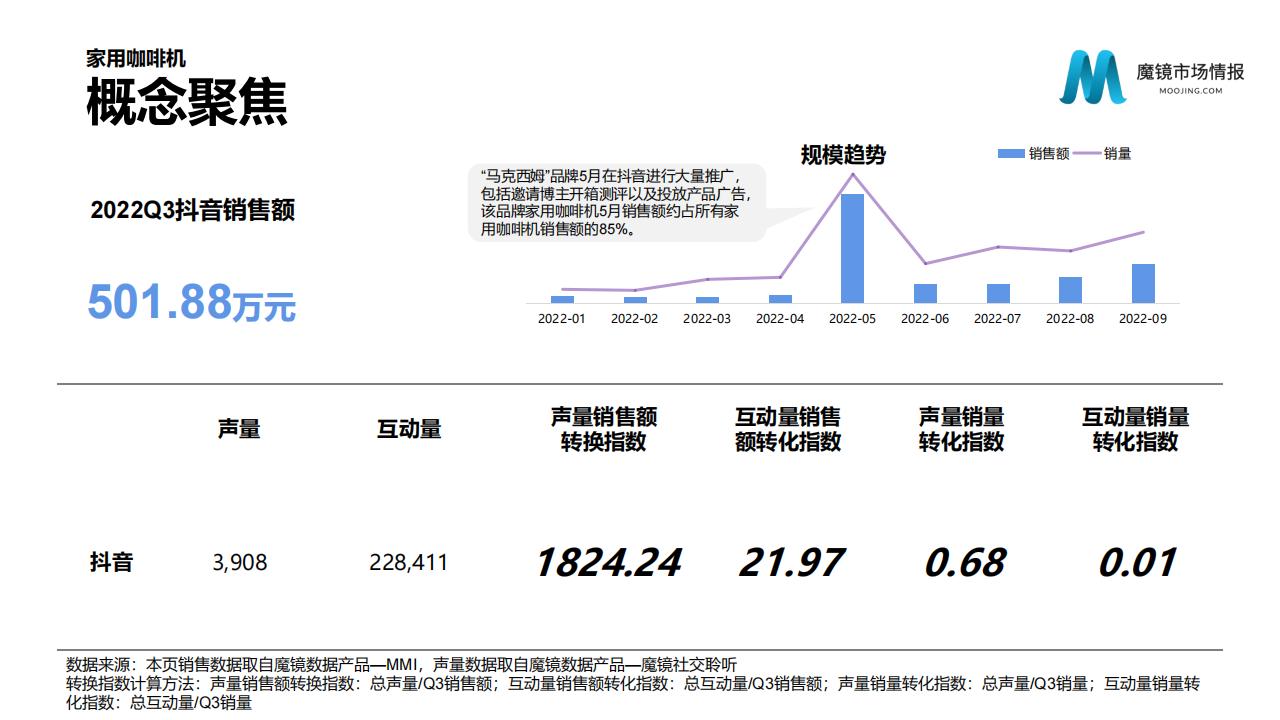Click the 3,908 value
1280x720 pixels.
coord(240,563)
